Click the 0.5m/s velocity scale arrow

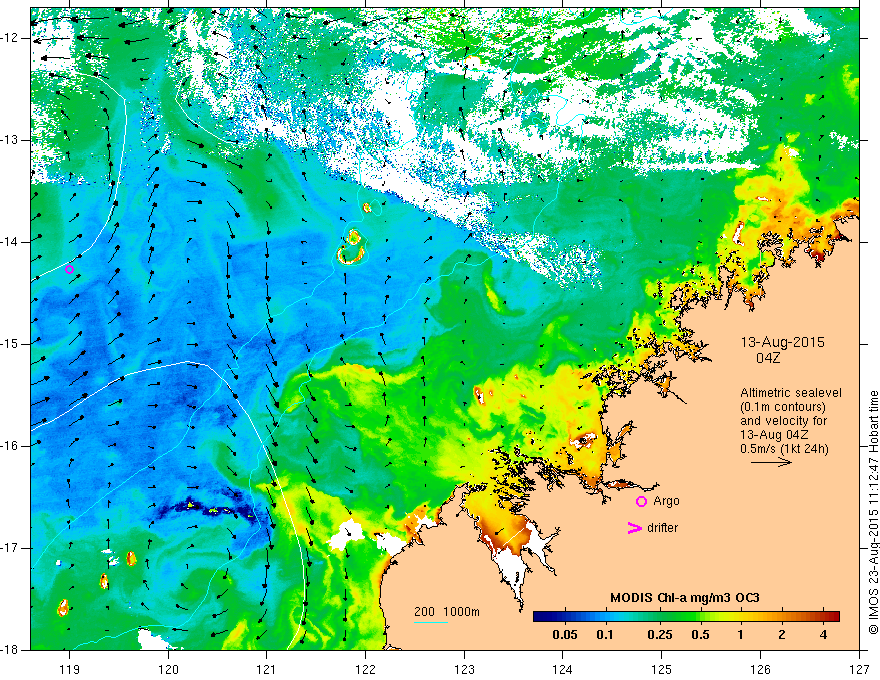pyautogui.click(x=771, y=462)
